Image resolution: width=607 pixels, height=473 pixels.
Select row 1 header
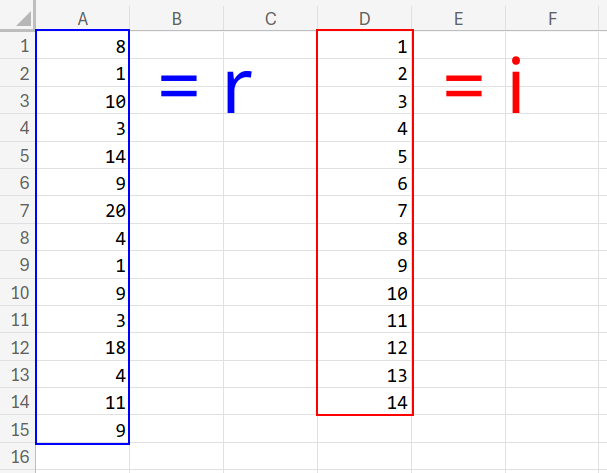tap(17, 45)
